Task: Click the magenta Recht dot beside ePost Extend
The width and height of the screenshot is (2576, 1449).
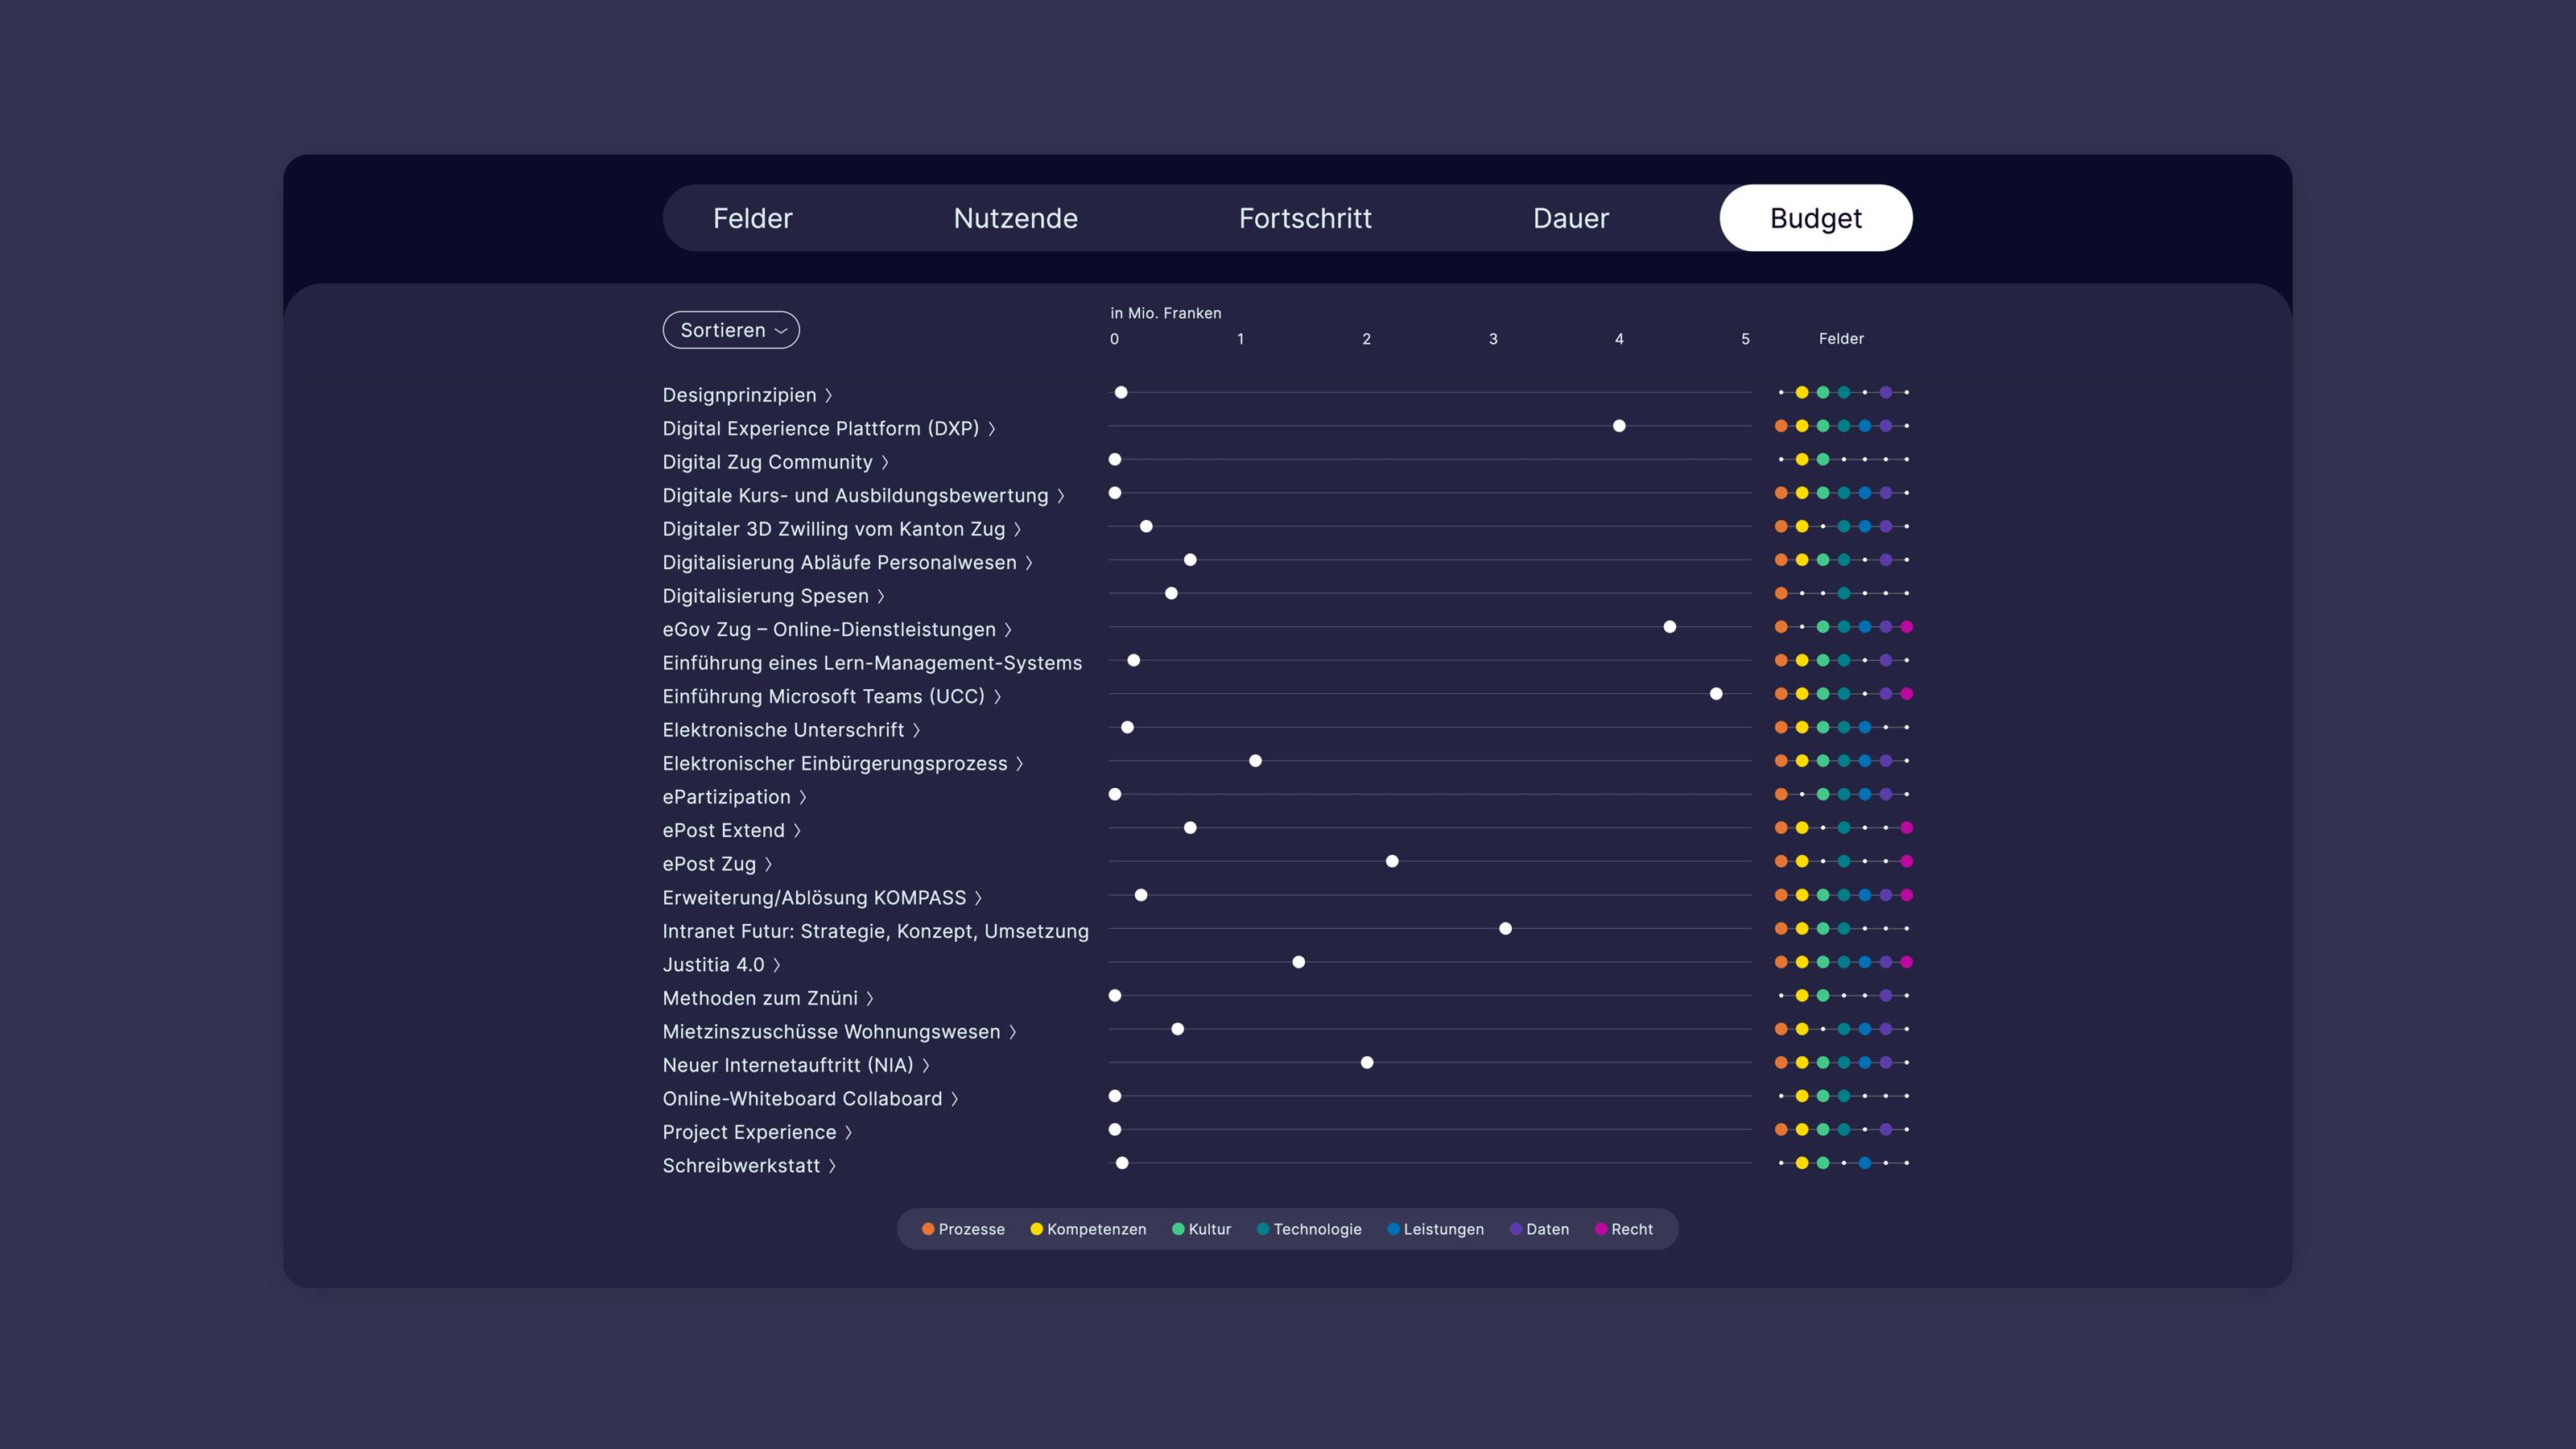Action: 1906,828
